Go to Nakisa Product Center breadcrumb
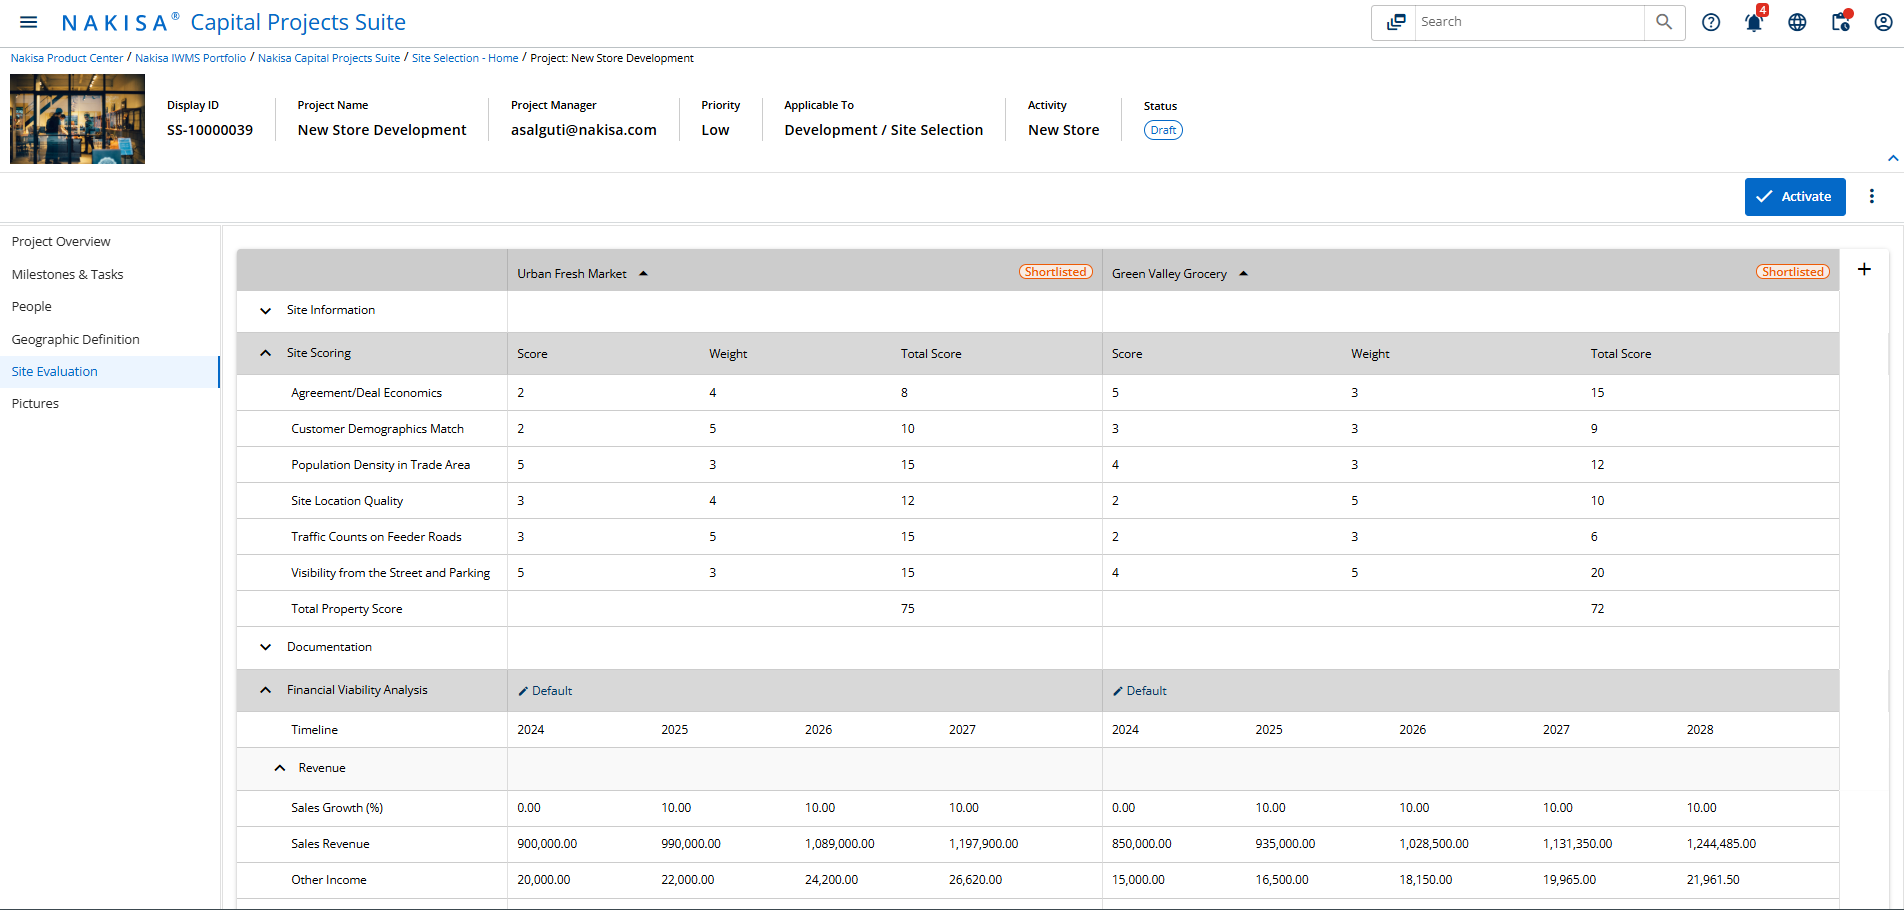 pyautogui.click(x=67, y=58)
